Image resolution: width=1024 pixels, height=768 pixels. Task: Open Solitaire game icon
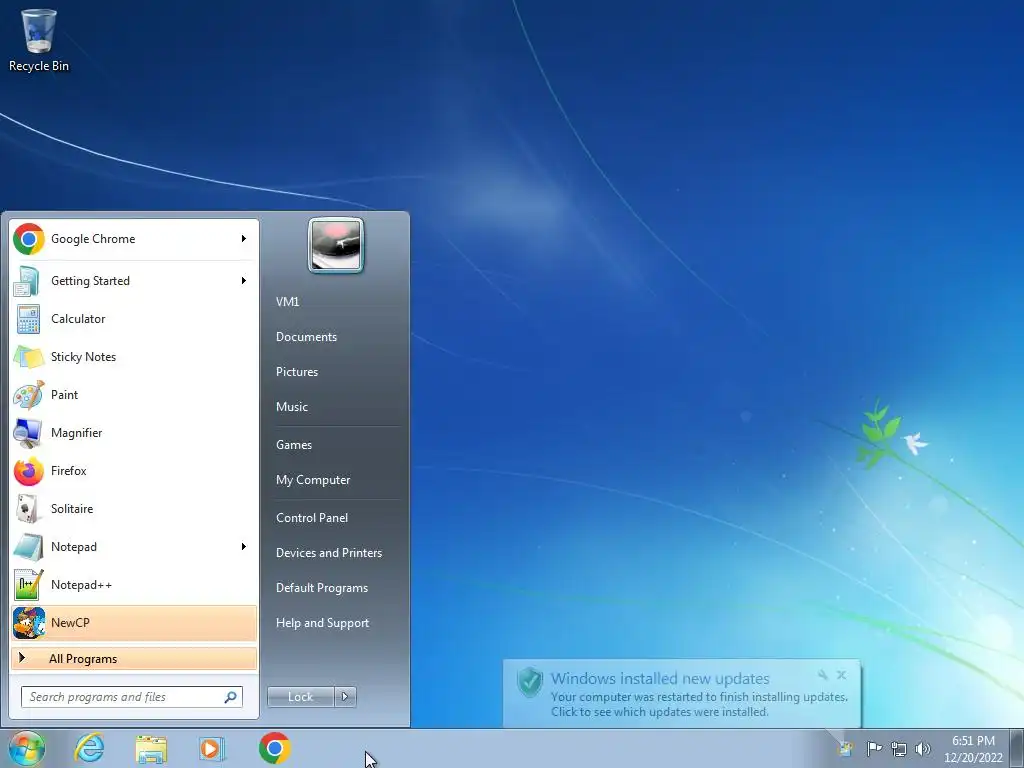click(x=27, y=509)
